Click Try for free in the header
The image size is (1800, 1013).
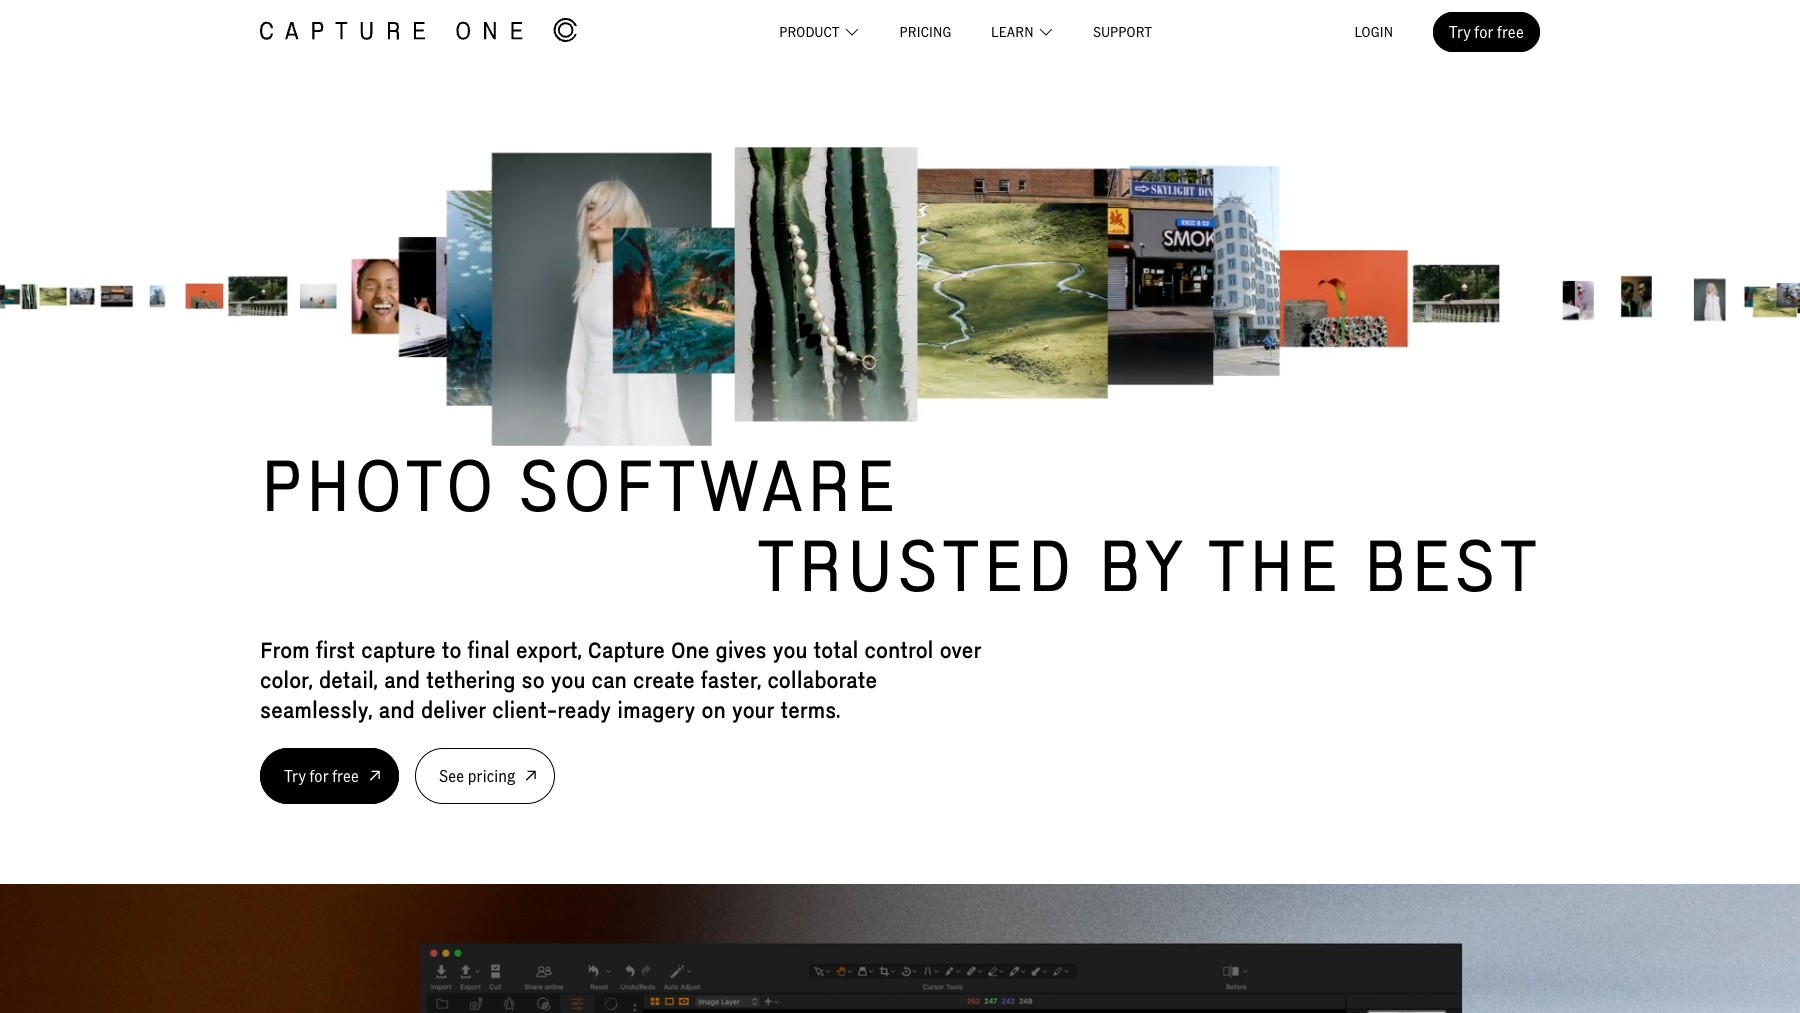click(x=1486, y=32)
